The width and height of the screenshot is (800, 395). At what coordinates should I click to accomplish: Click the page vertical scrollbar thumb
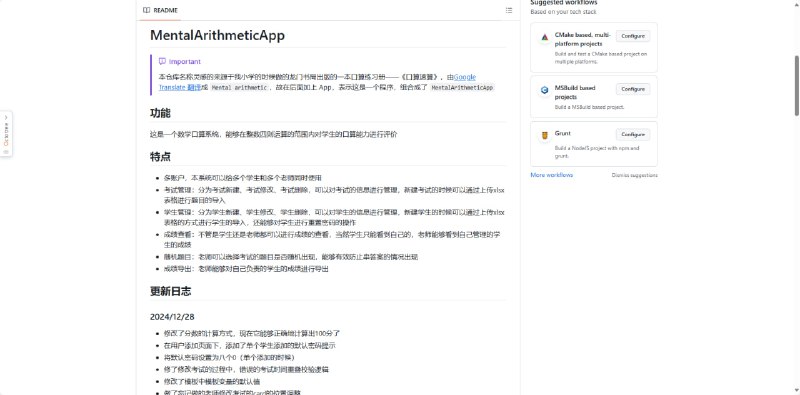(x=796, y=85)
